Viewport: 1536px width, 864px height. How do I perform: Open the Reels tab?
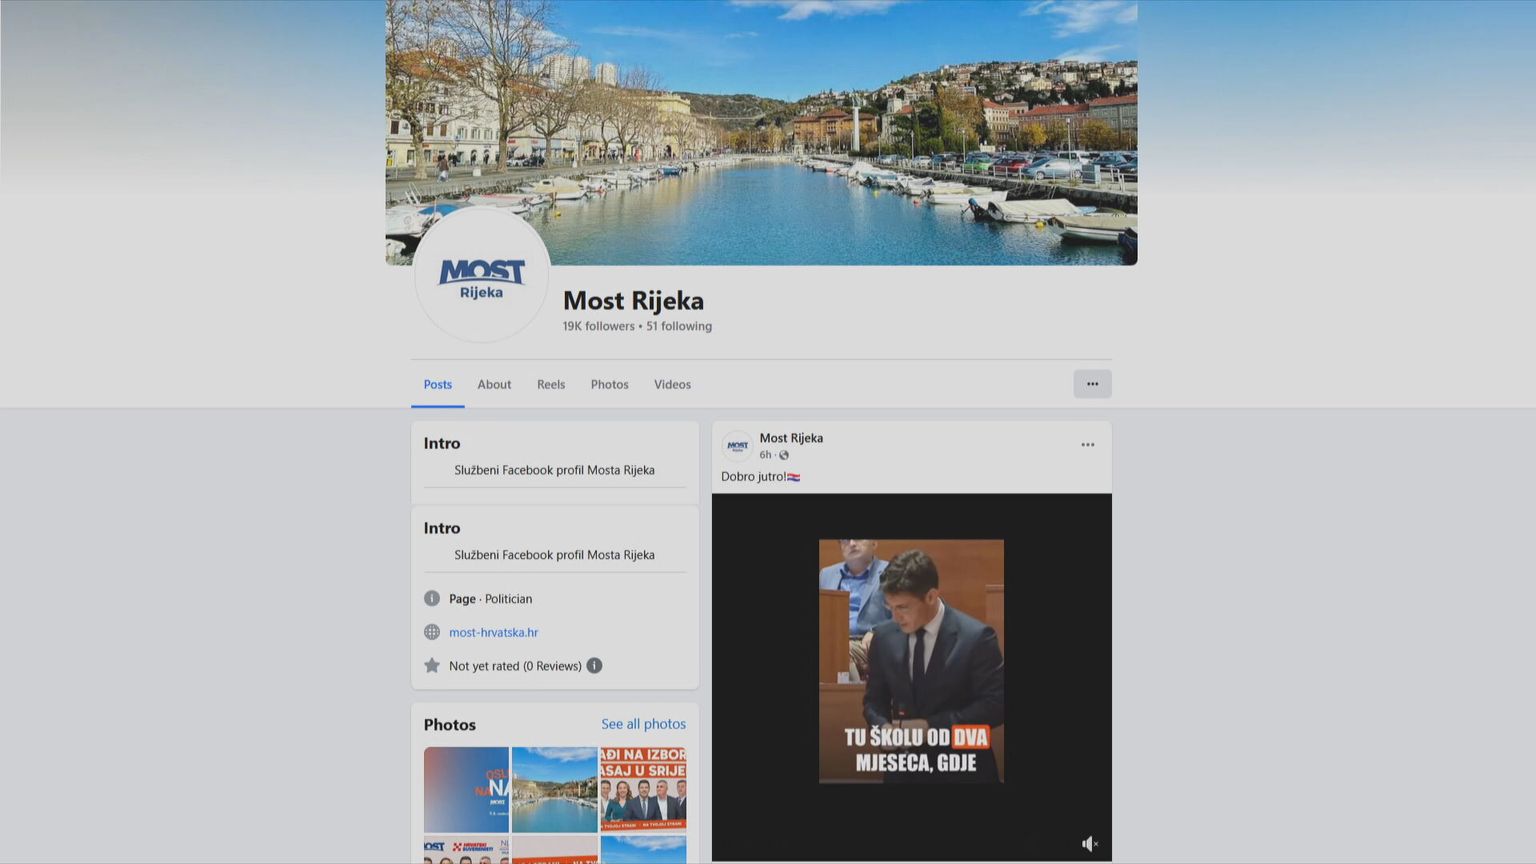point(551,384)
